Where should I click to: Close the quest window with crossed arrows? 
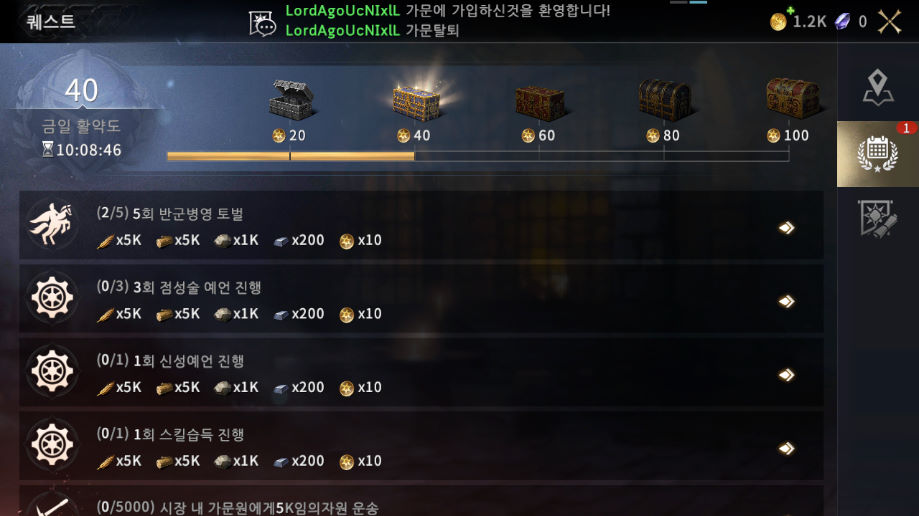click(x=889, y=22)
